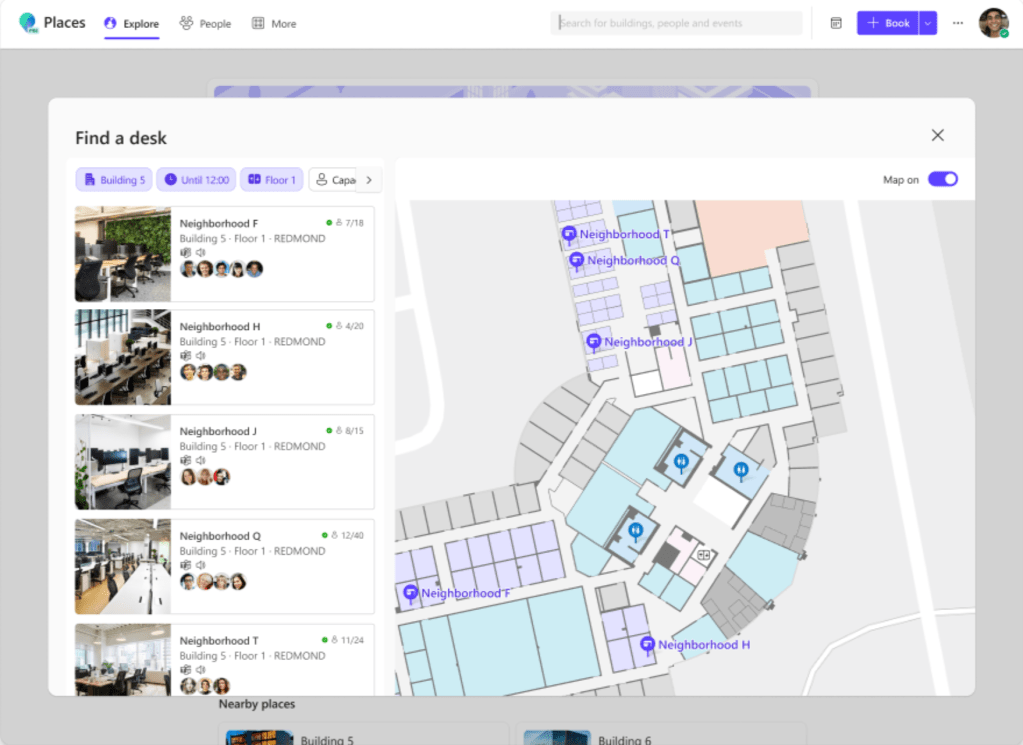Click the Places app logo

[27, 23]
